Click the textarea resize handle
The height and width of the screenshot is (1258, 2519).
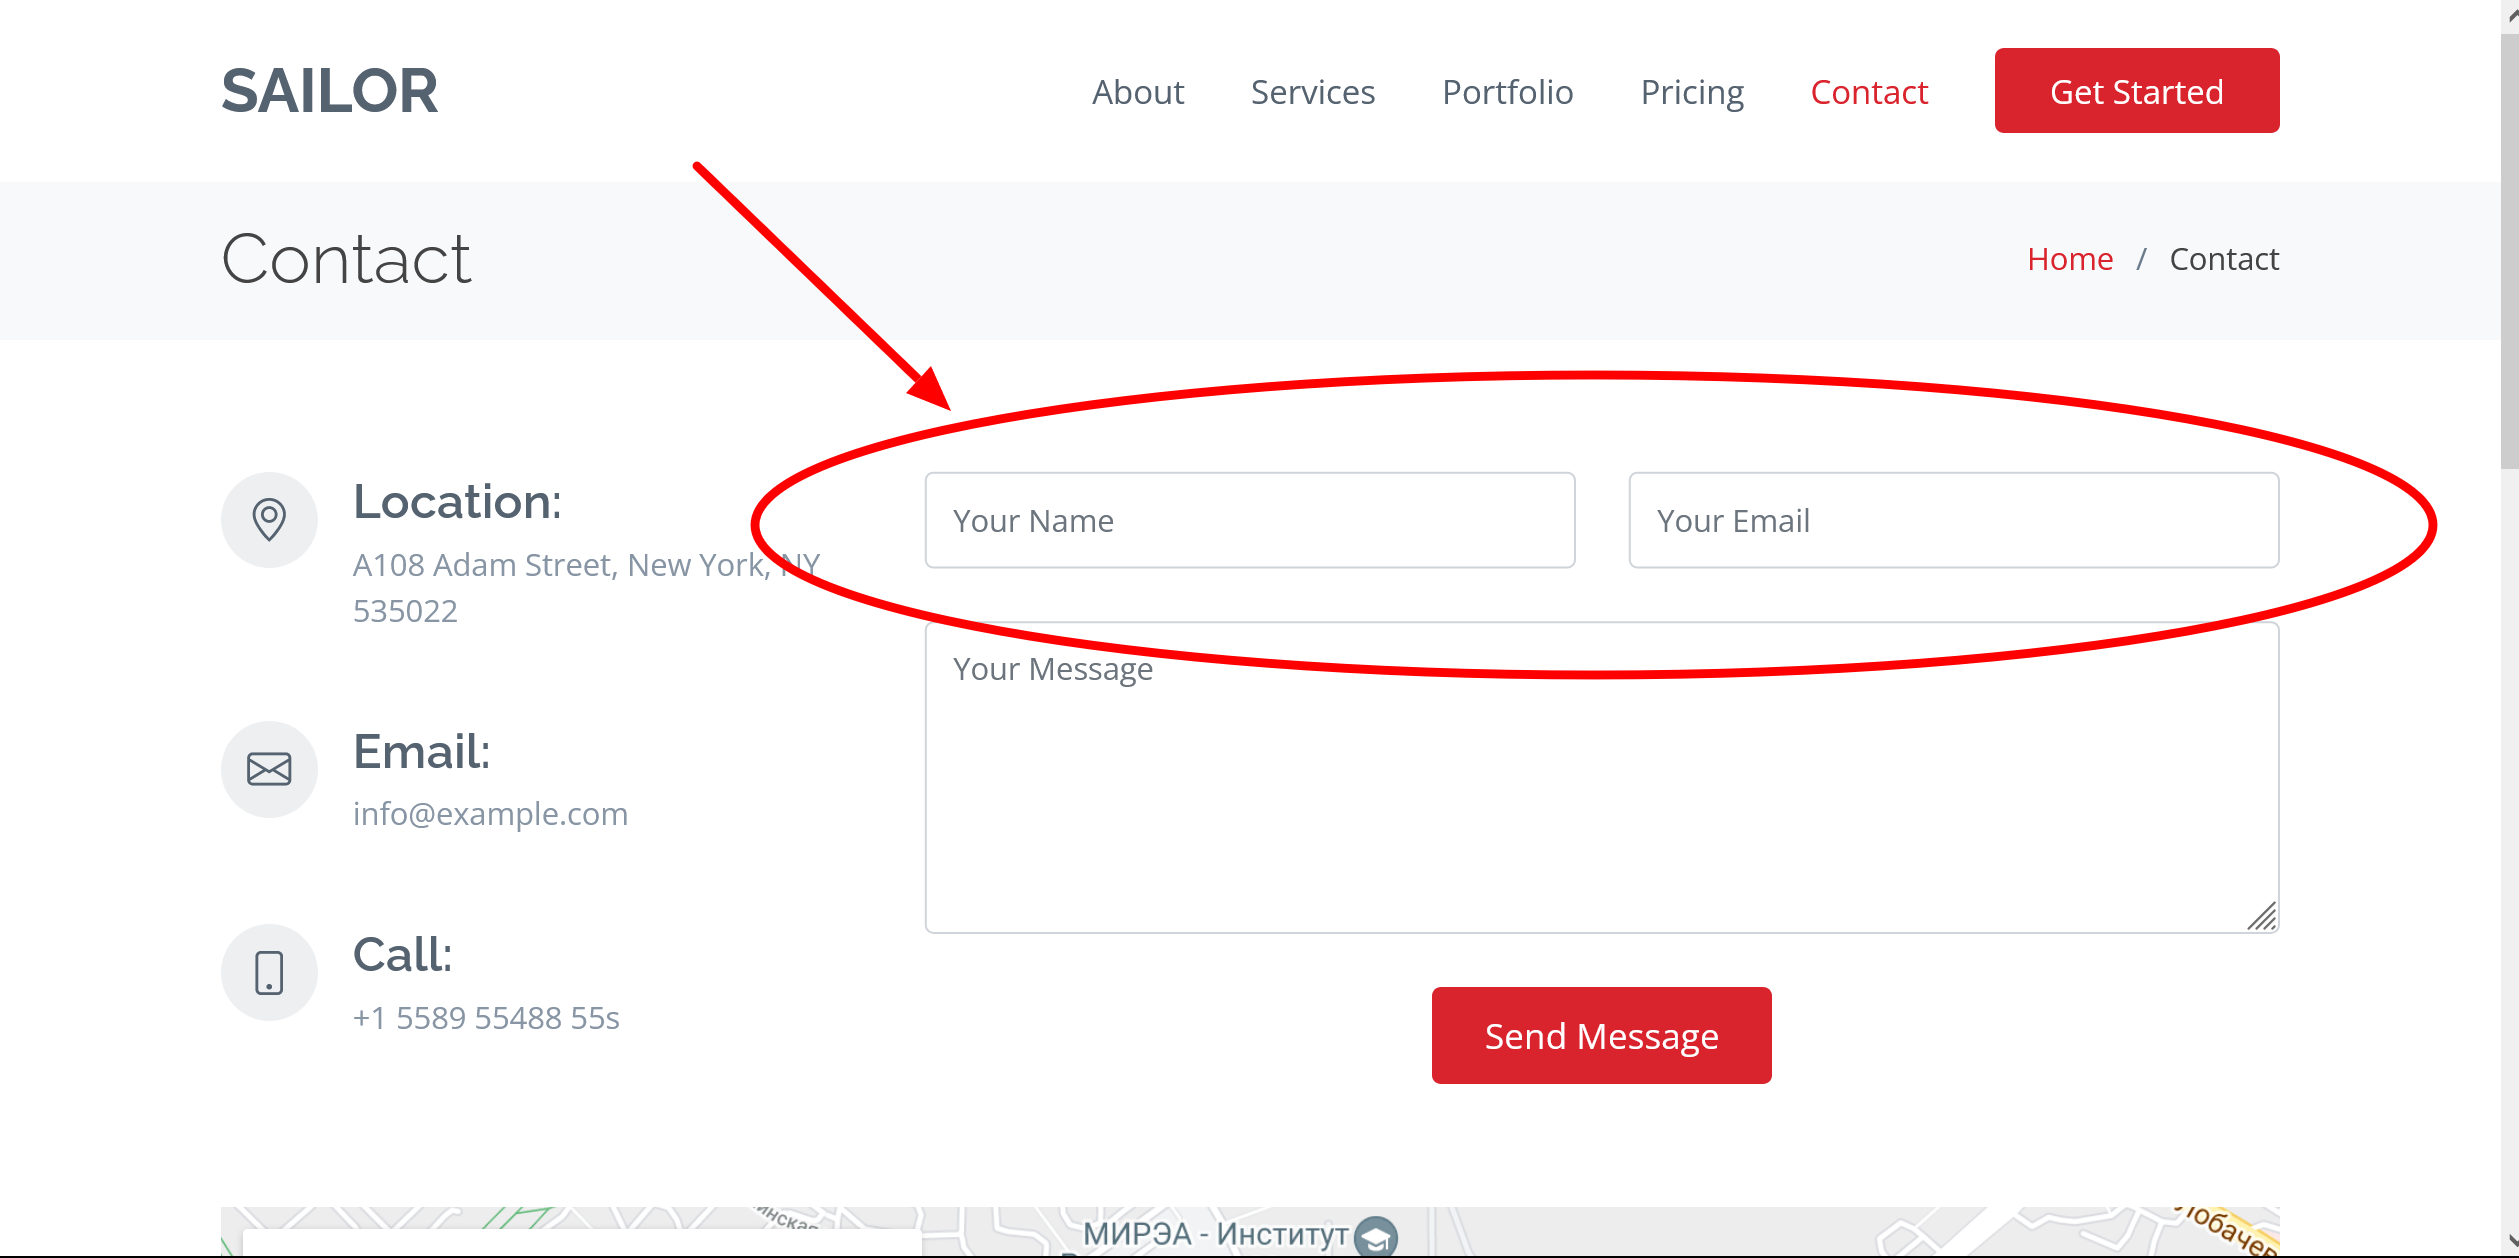(x=2262, y=916)
